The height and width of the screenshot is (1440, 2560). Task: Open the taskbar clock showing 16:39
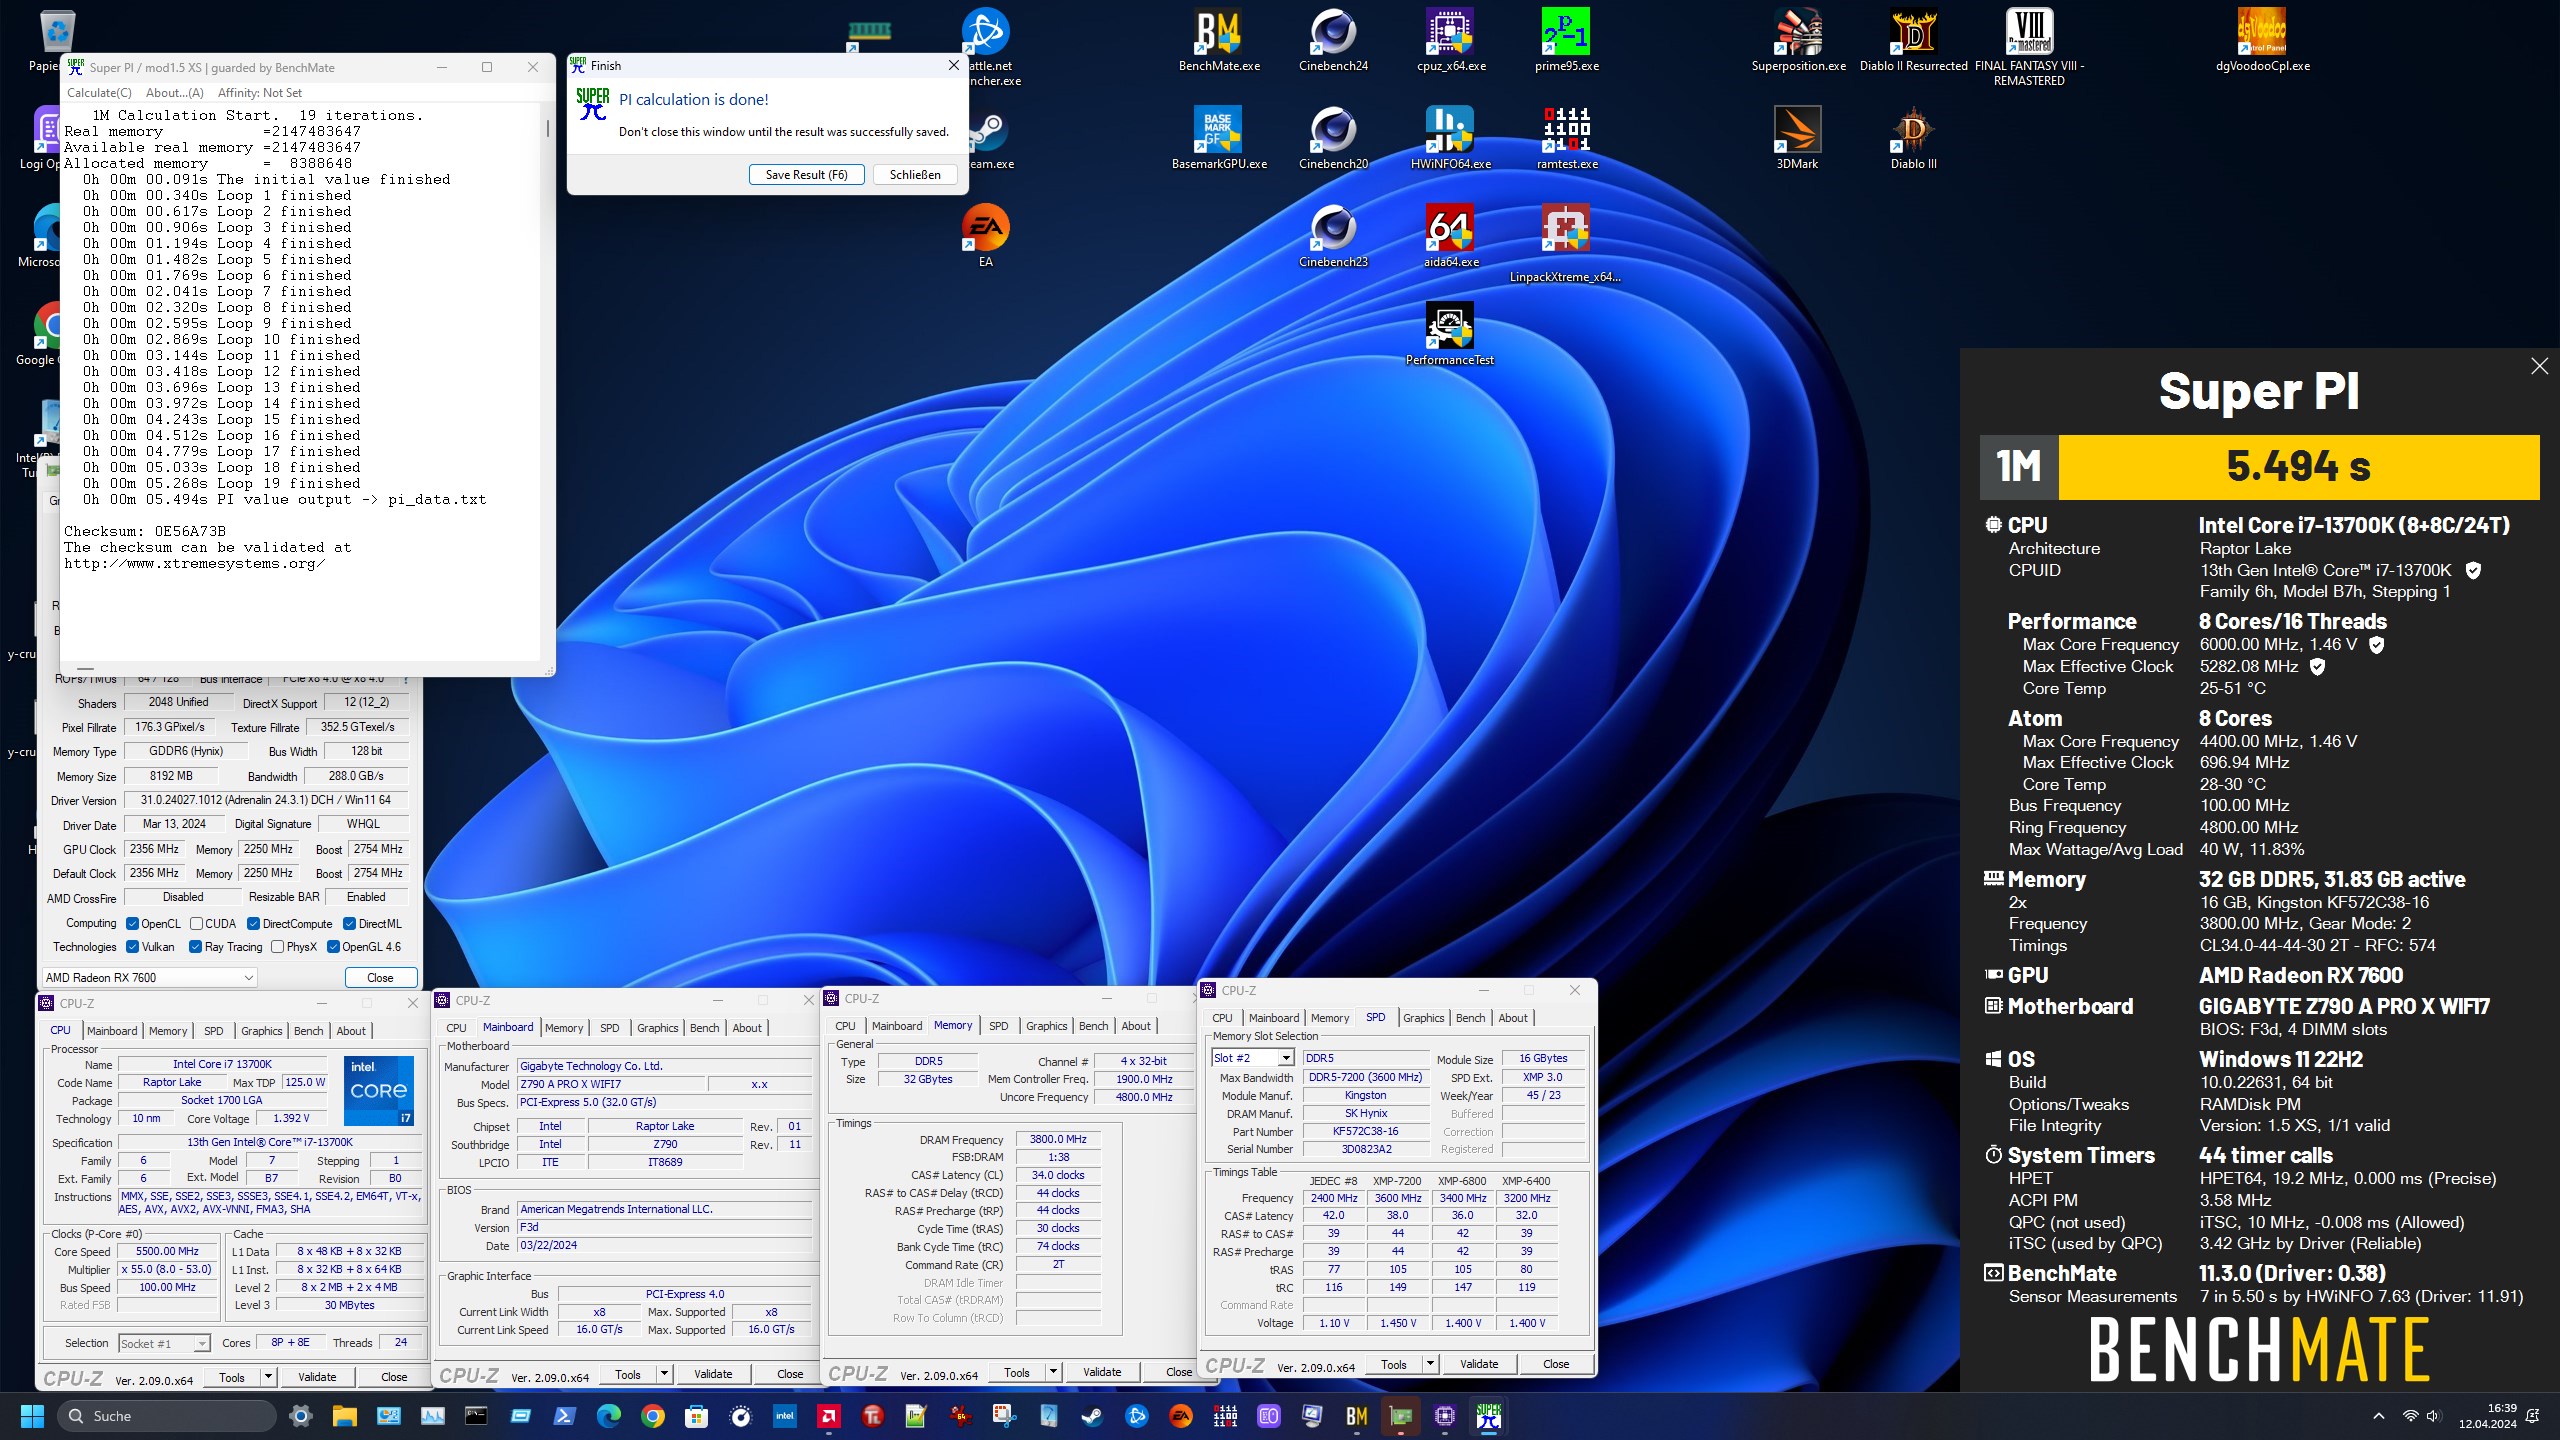tap(2487, 1416)
